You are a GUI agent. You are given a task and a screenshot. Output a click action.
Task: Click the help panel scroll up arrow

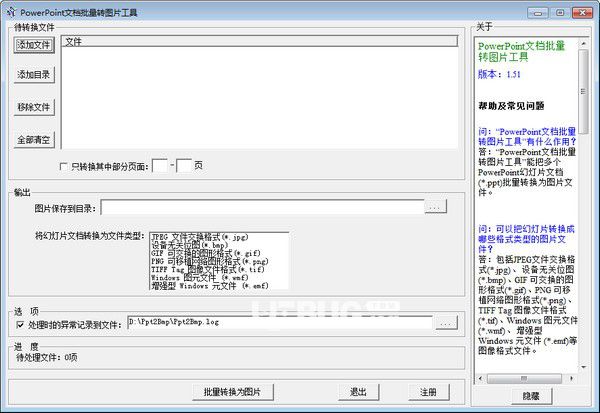[583, 44]
